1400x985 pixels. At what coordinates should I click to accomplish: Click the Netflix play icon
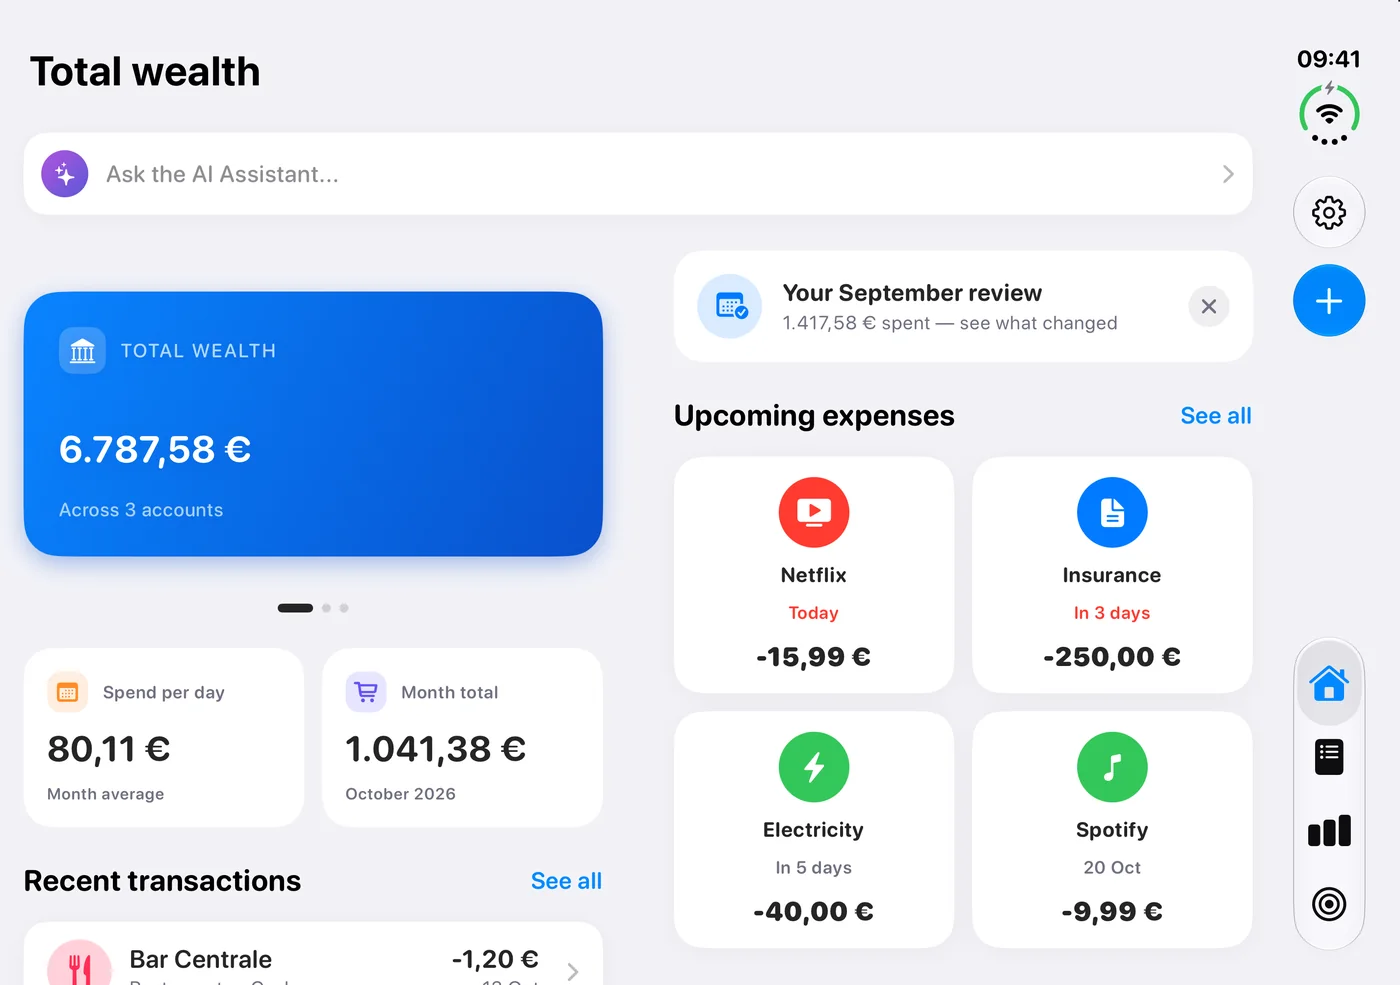coord(814,512)
